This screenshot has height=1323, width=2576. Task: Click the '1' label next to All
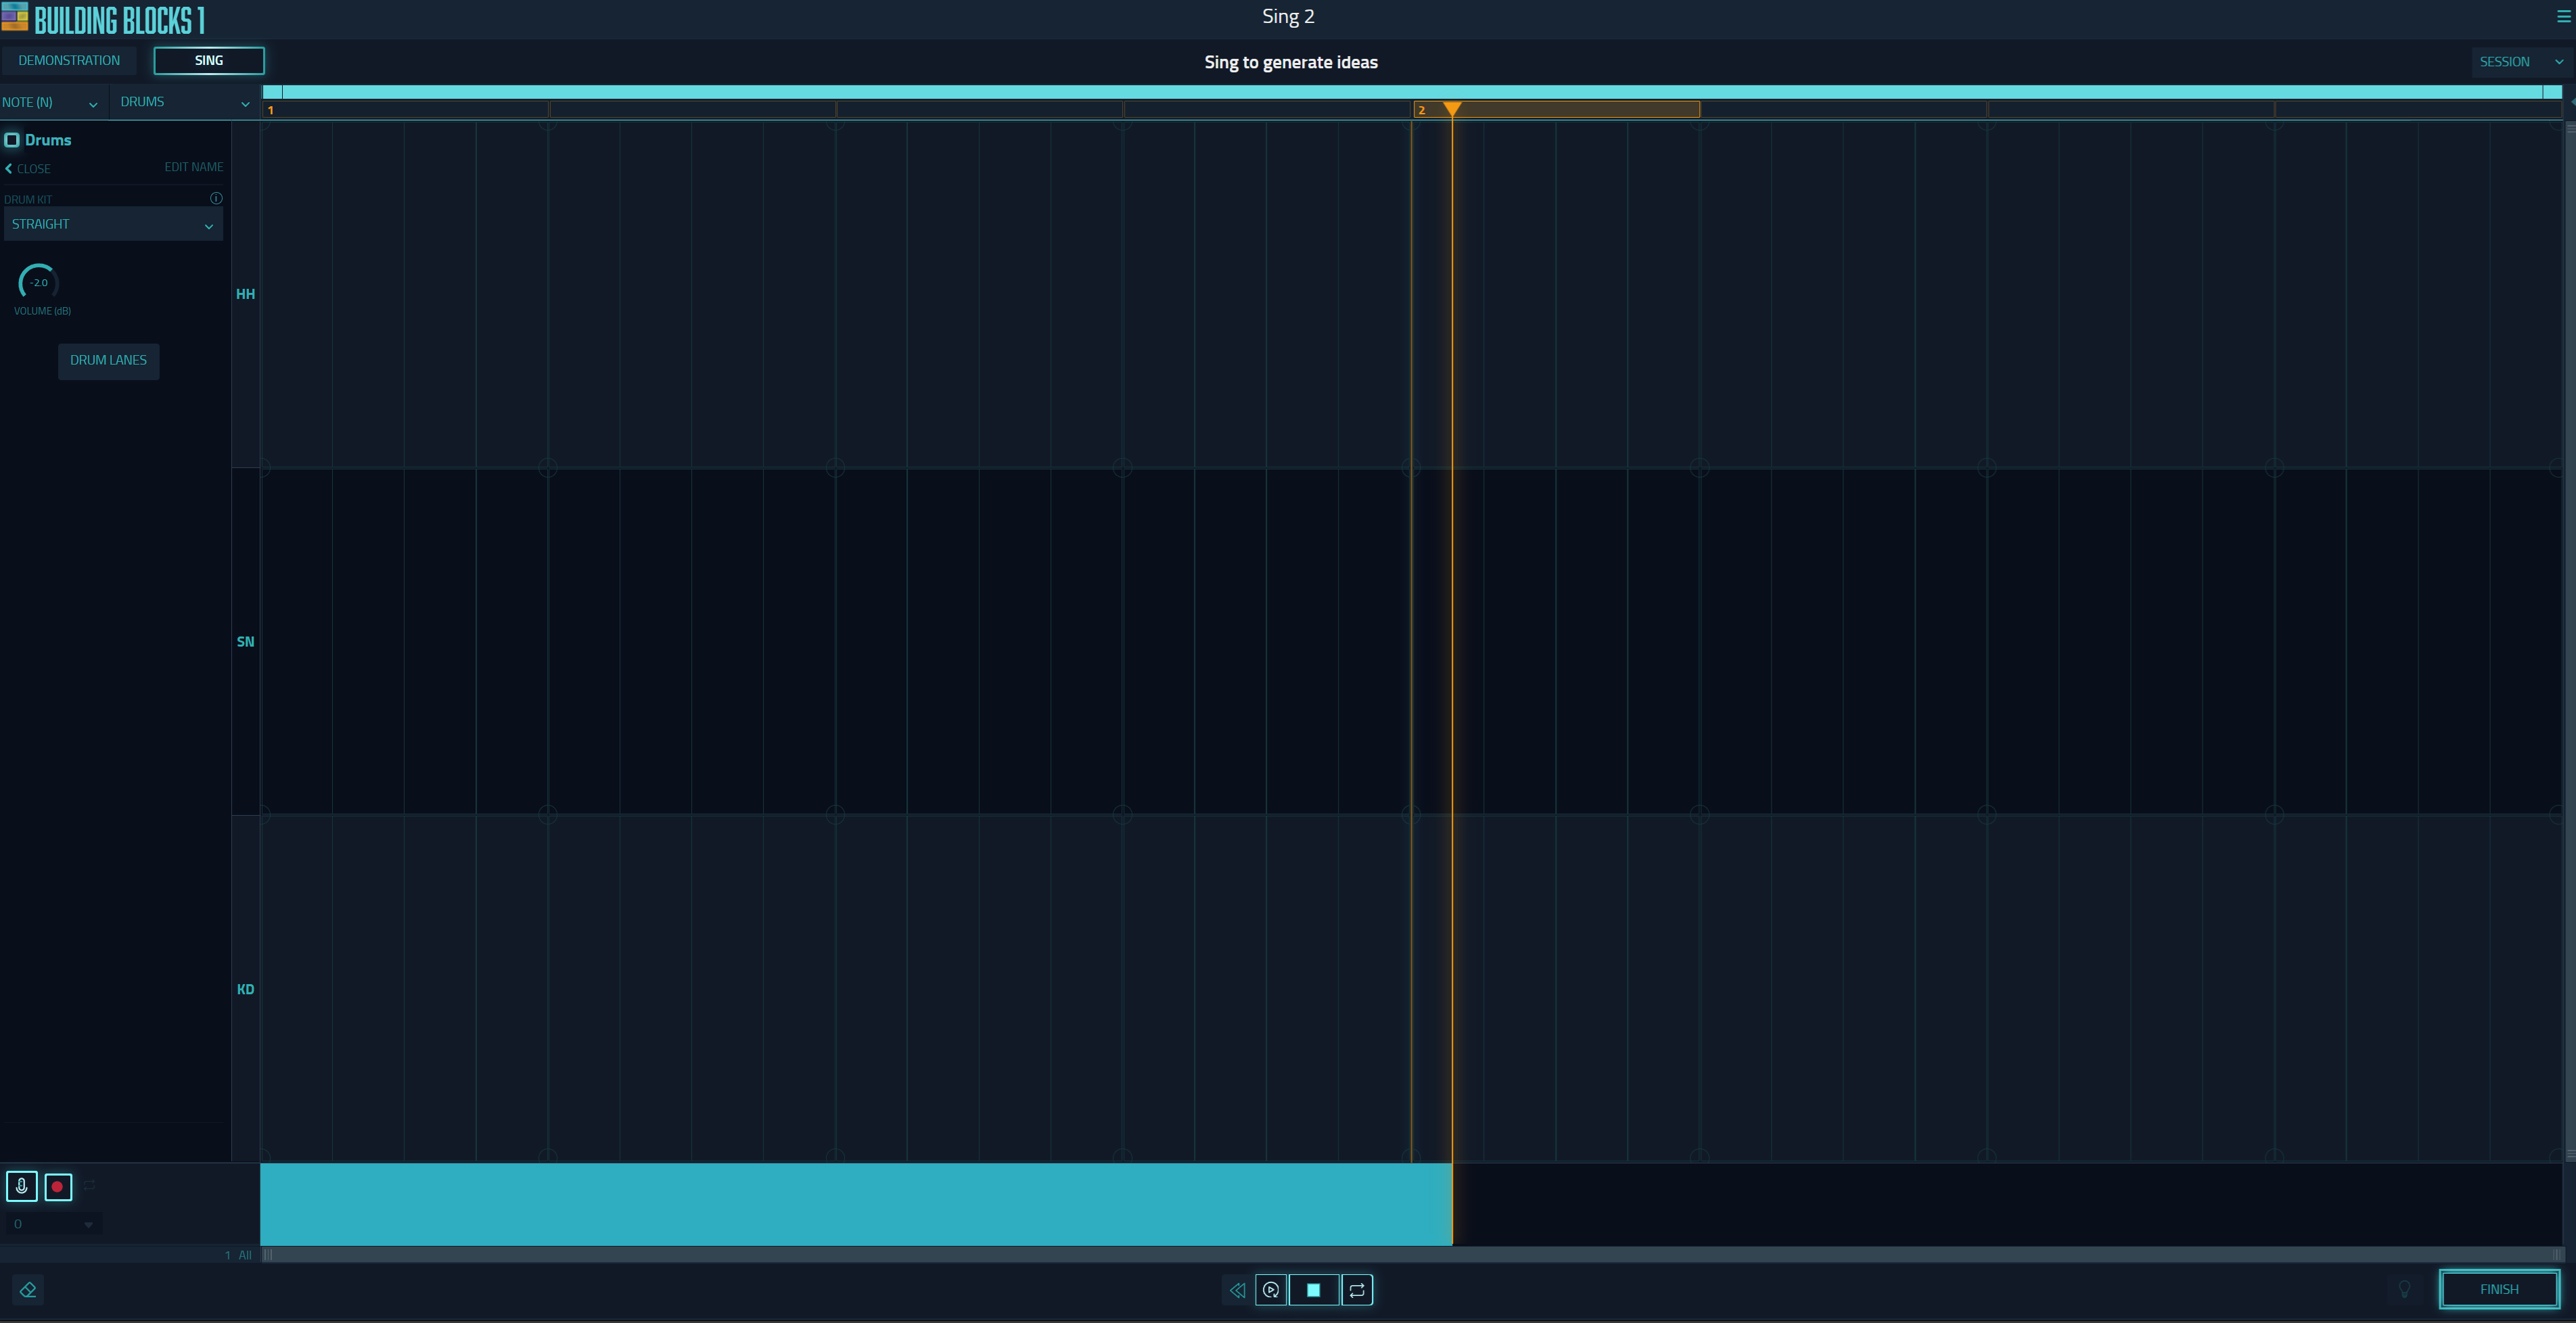pos(228,1255)
